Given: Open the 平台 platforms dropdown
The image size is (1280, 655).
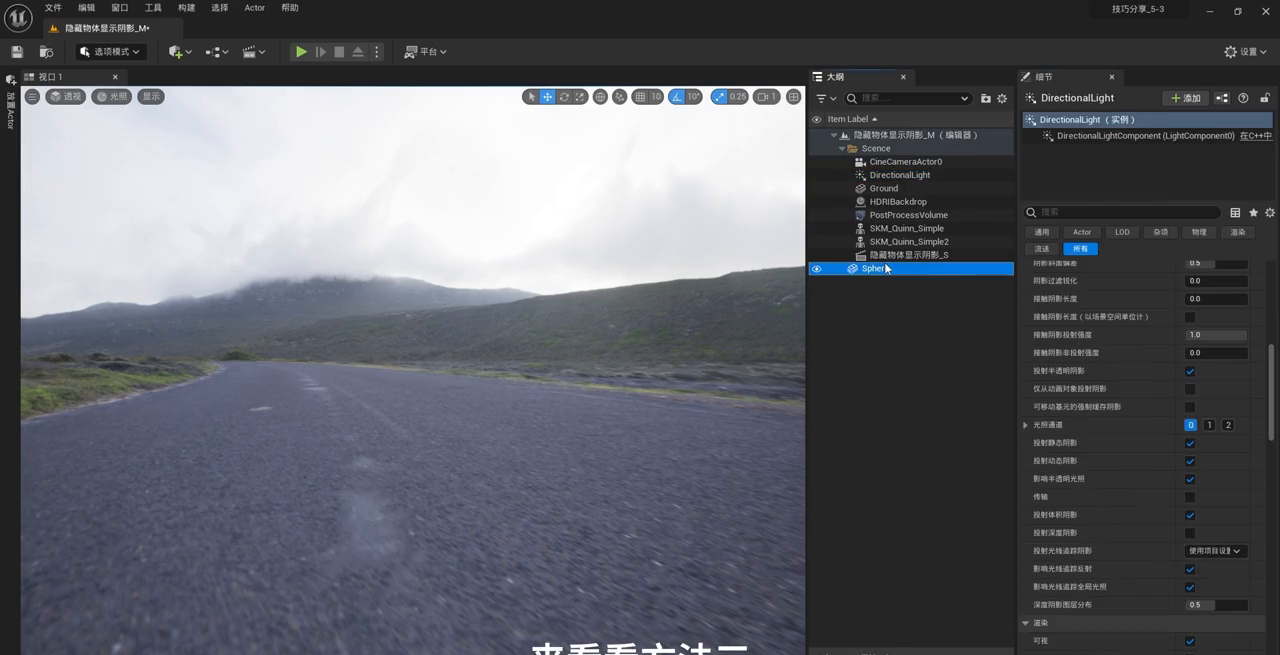Looking at the screenshot, I should point(426,52).
